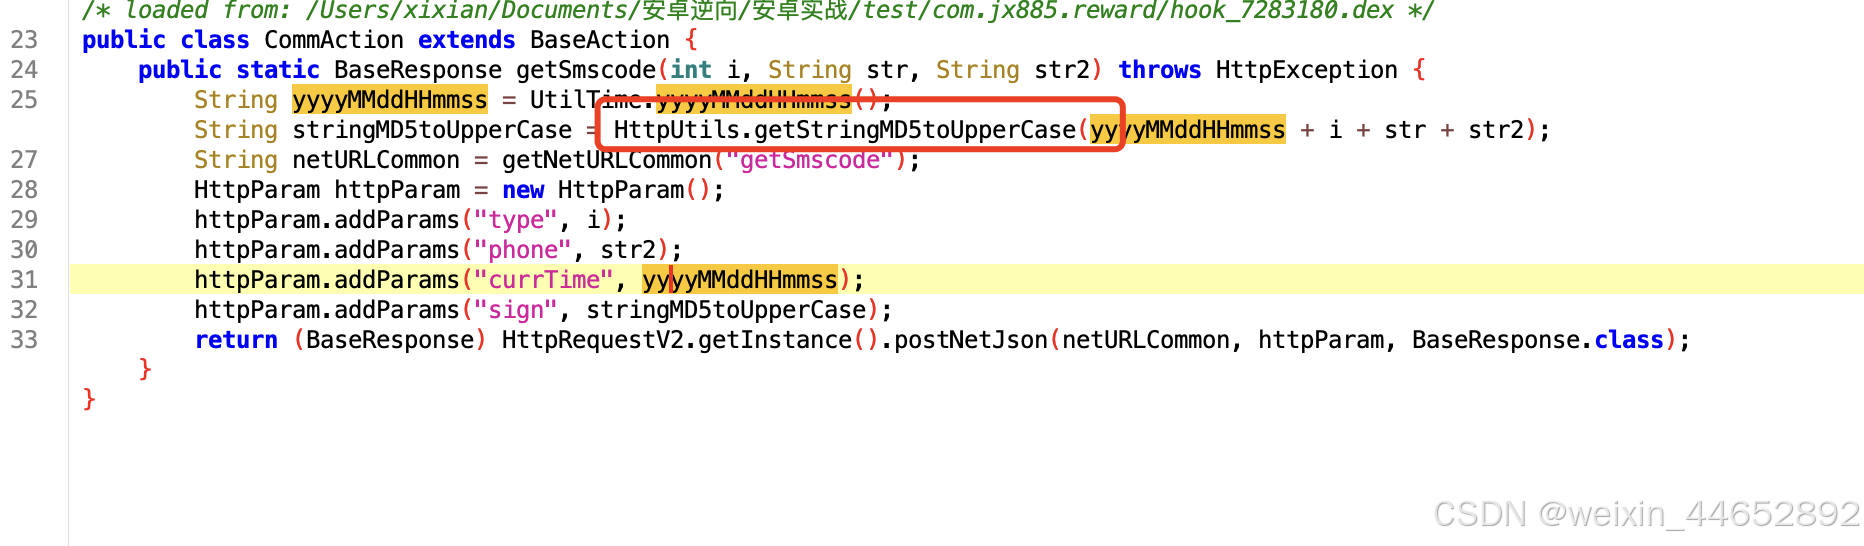Image resolution: width=1864 pixels, height=546 pixels.
Task: Click the 'extends' keyword
Action: click(467, 40)
